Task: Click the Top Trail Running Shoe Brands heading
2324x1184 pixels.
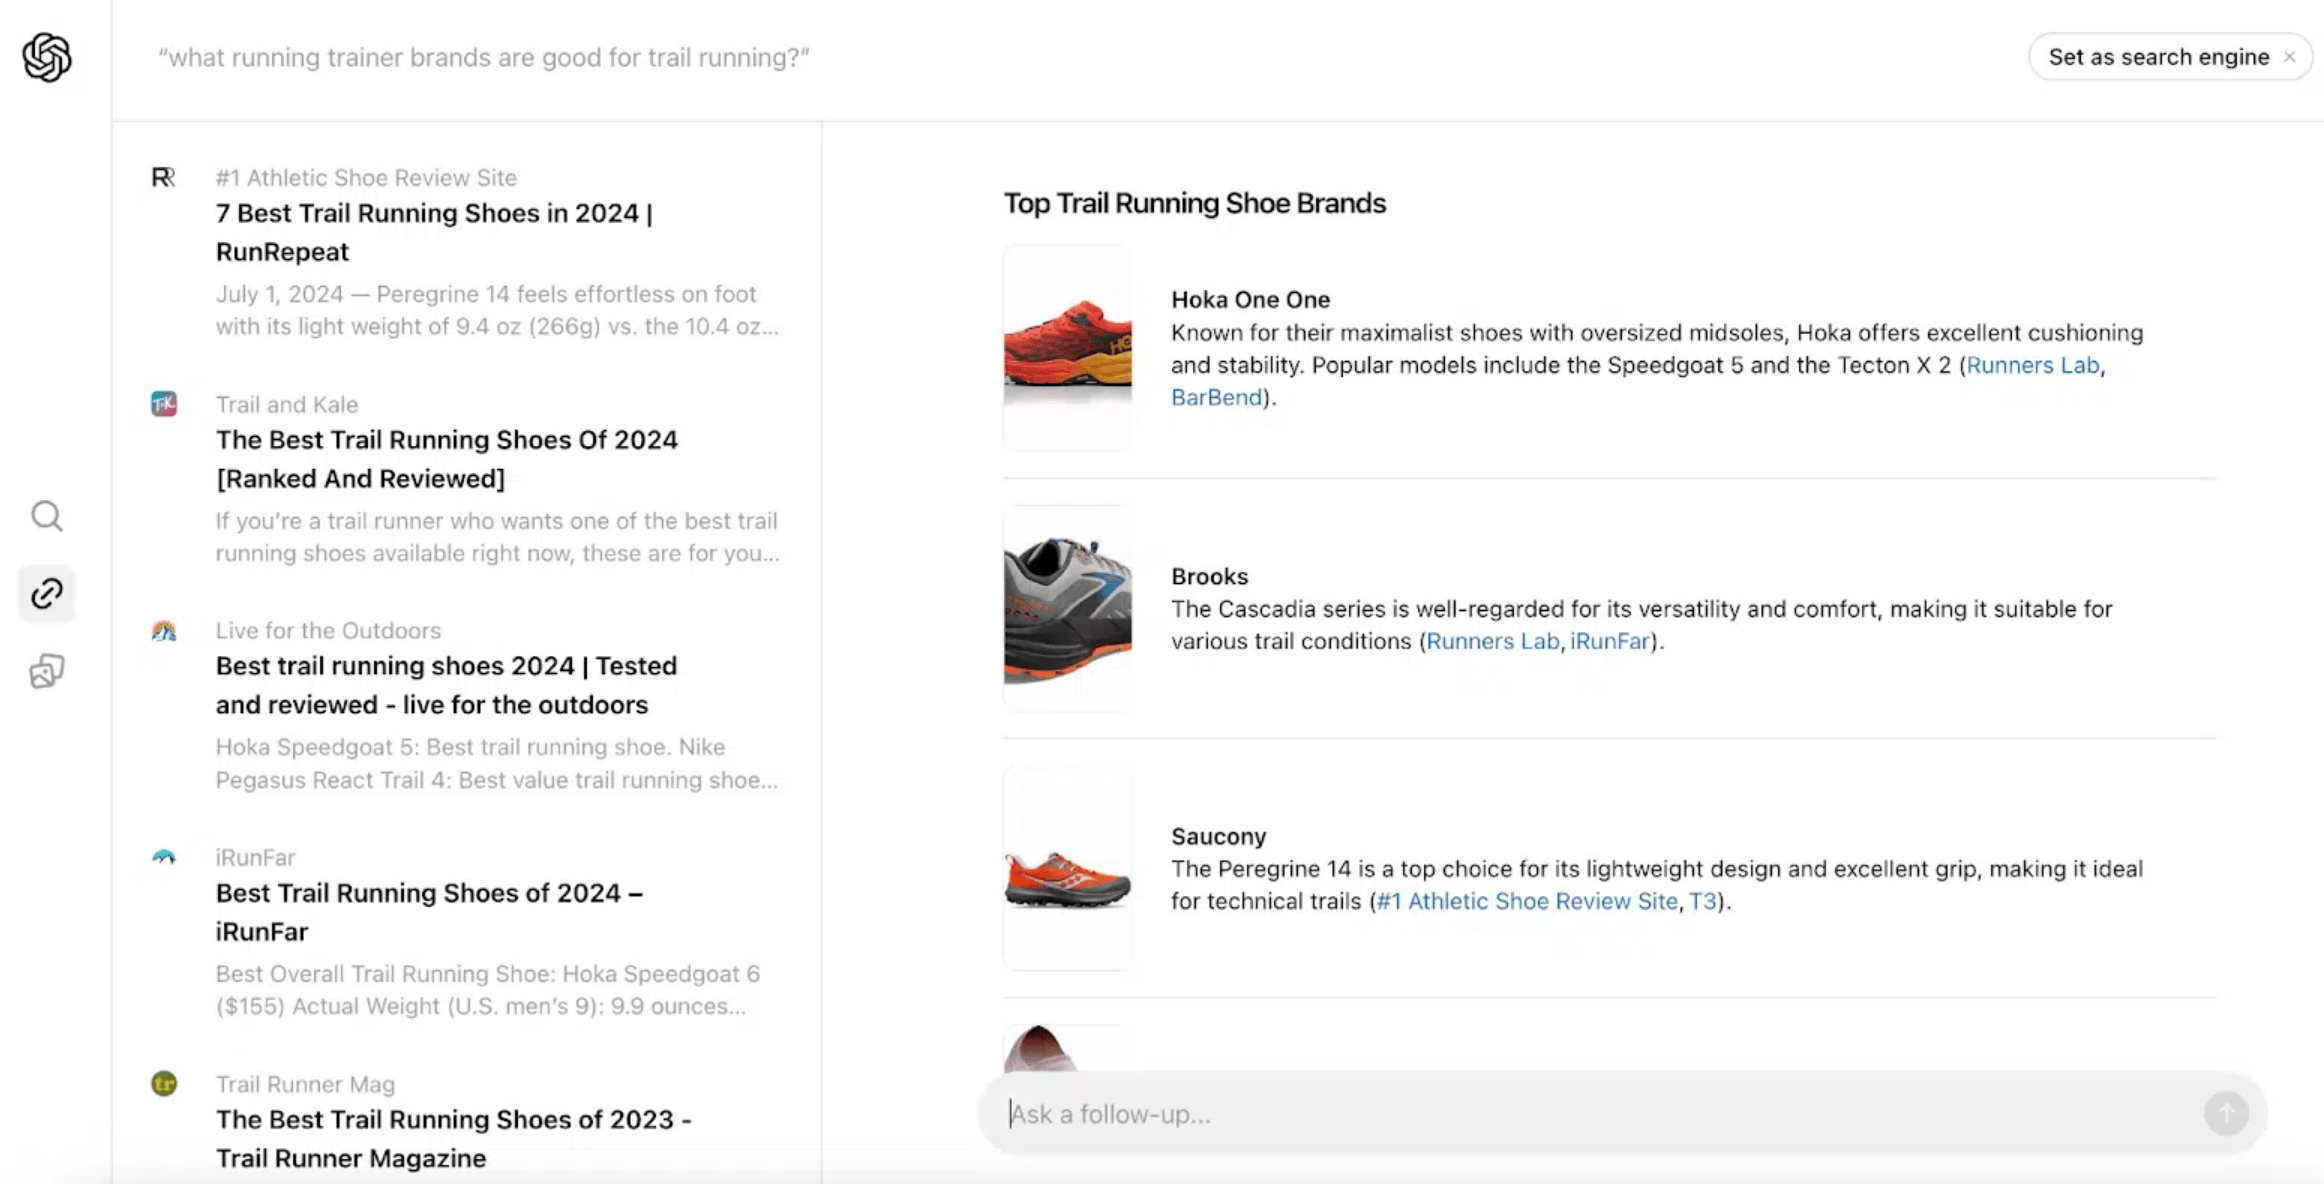Action: [x=1194, y=203]
